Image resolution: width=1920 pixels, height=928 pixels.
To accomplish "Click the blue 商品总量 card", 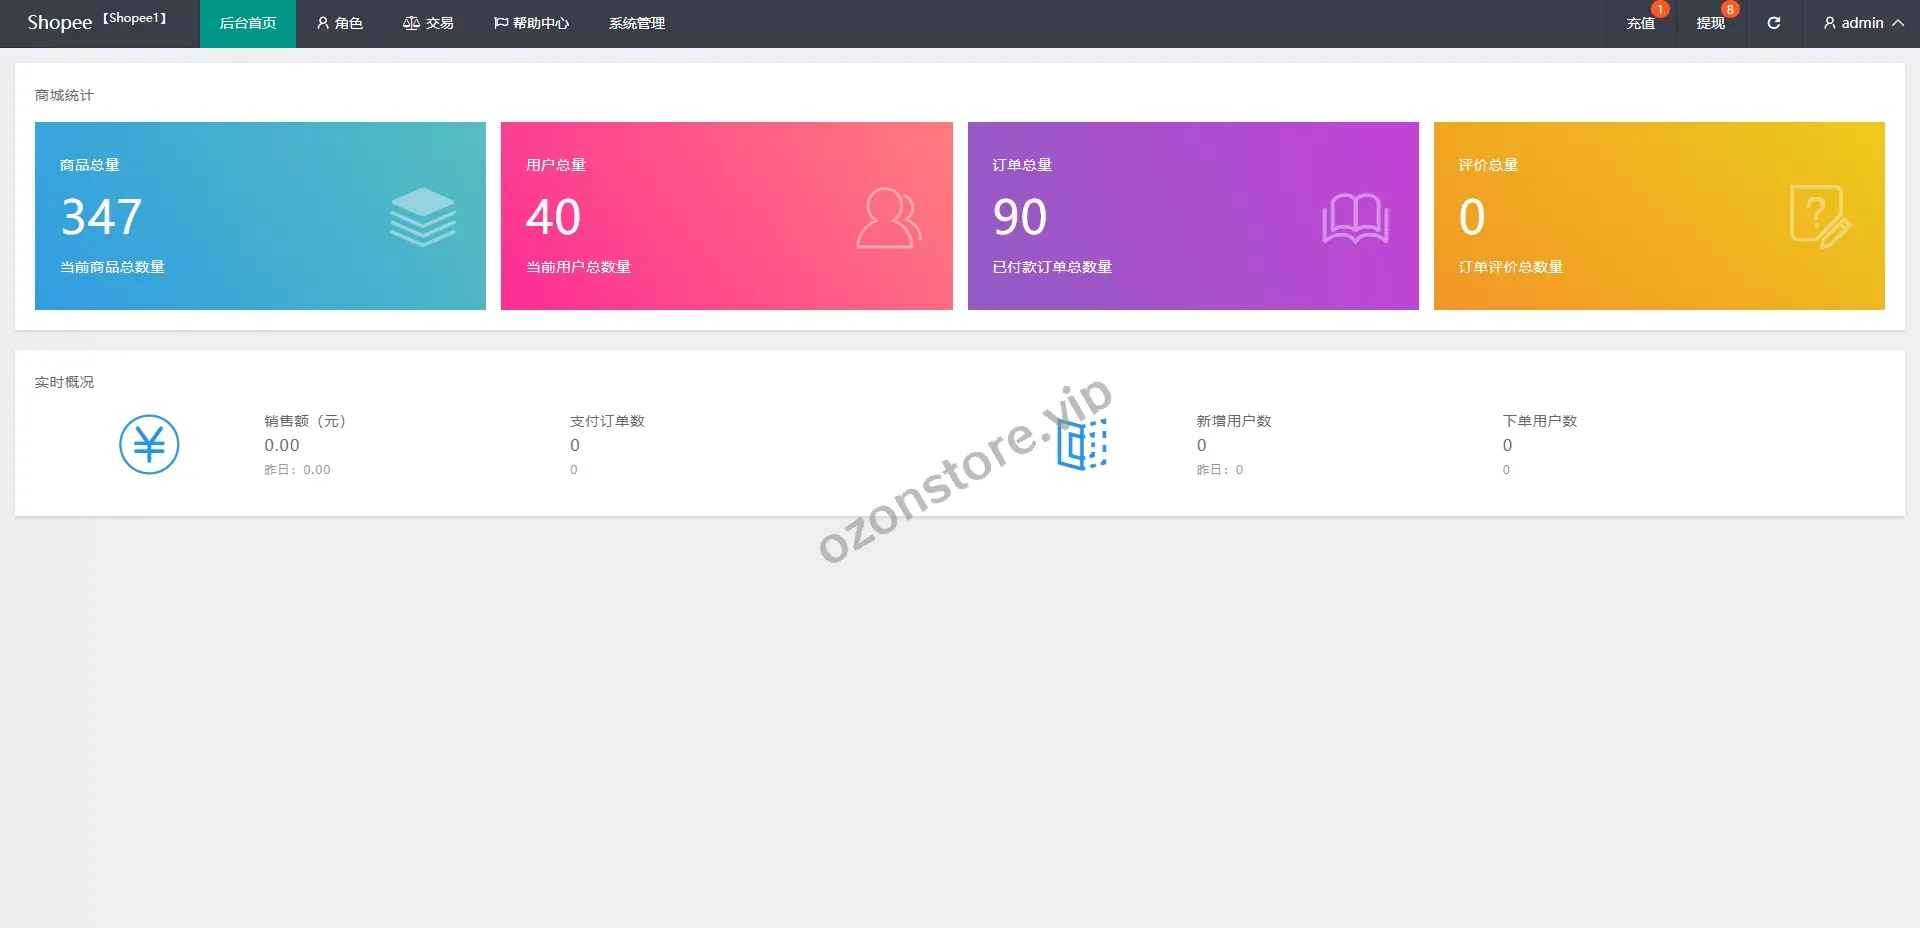I will pyautogui.click(x=260, y=216).
